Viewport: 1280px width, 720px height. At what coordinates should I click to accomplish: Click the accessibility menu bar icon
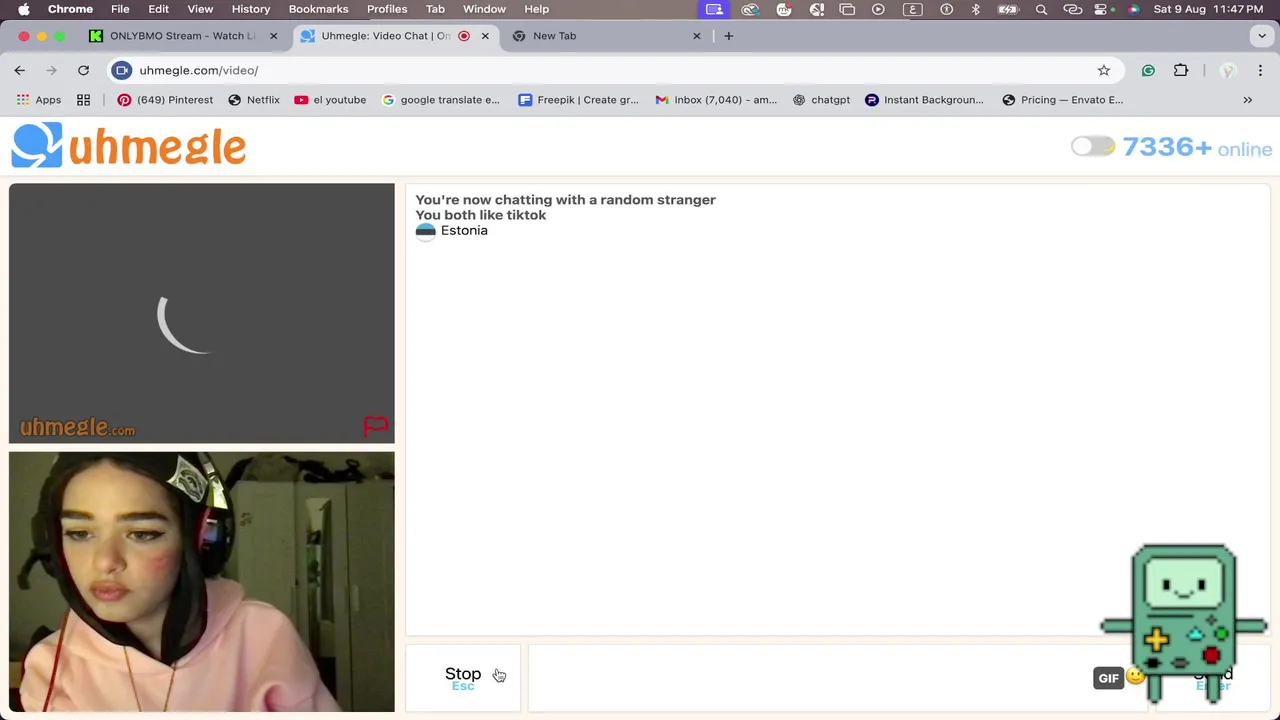946,9
